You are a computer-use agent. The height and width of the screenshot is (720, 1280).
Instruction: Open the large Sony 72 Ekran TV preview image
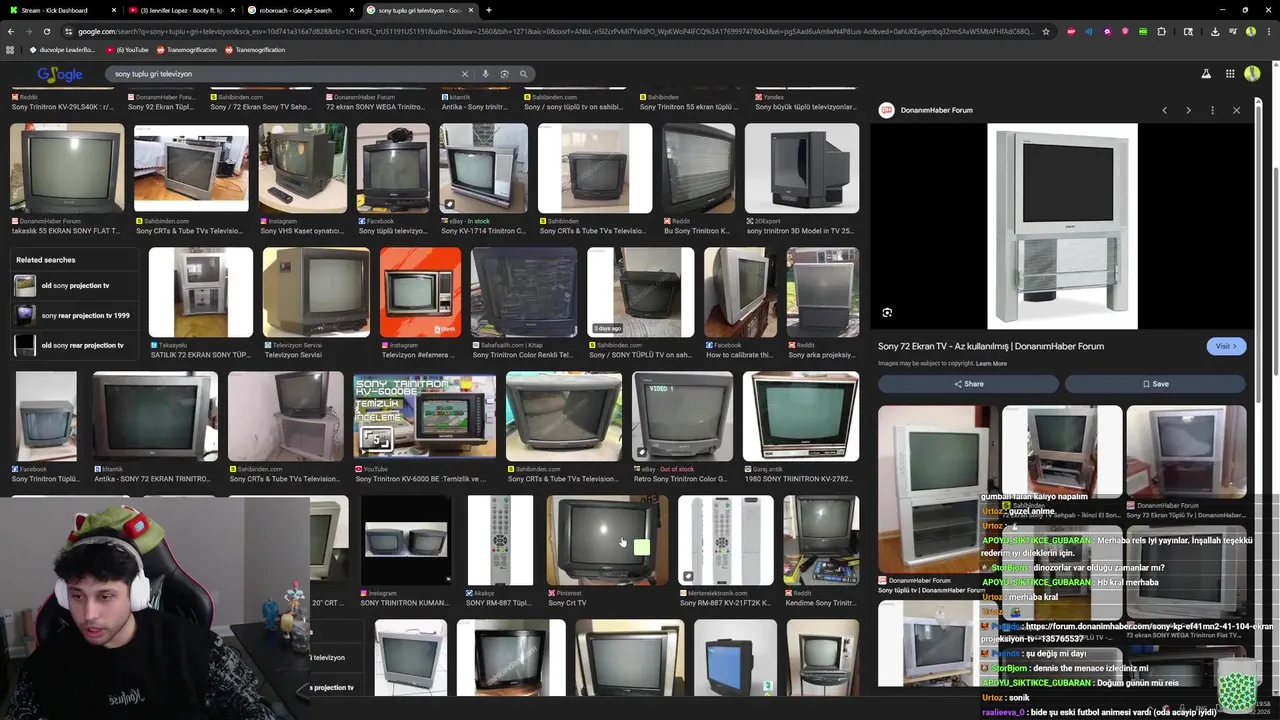point(1062,226)
